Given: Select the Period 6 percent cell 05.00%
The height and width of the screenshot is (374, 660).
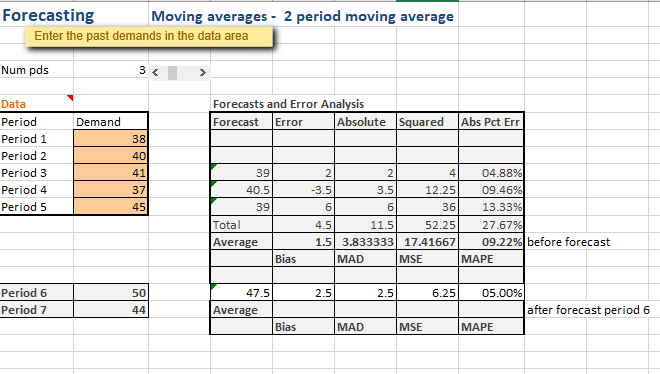Looking at the screenshot, I should tap(491, 292).
